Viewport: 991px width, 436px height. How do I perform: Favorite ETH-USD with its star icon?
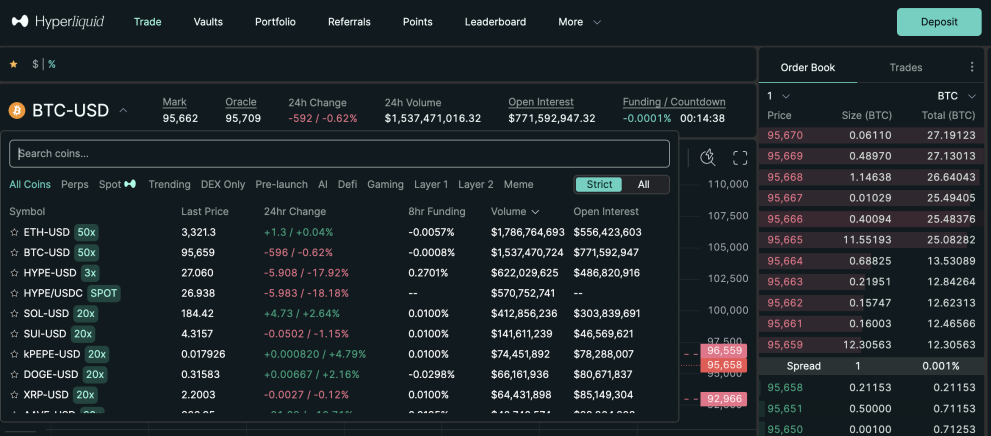14,233
